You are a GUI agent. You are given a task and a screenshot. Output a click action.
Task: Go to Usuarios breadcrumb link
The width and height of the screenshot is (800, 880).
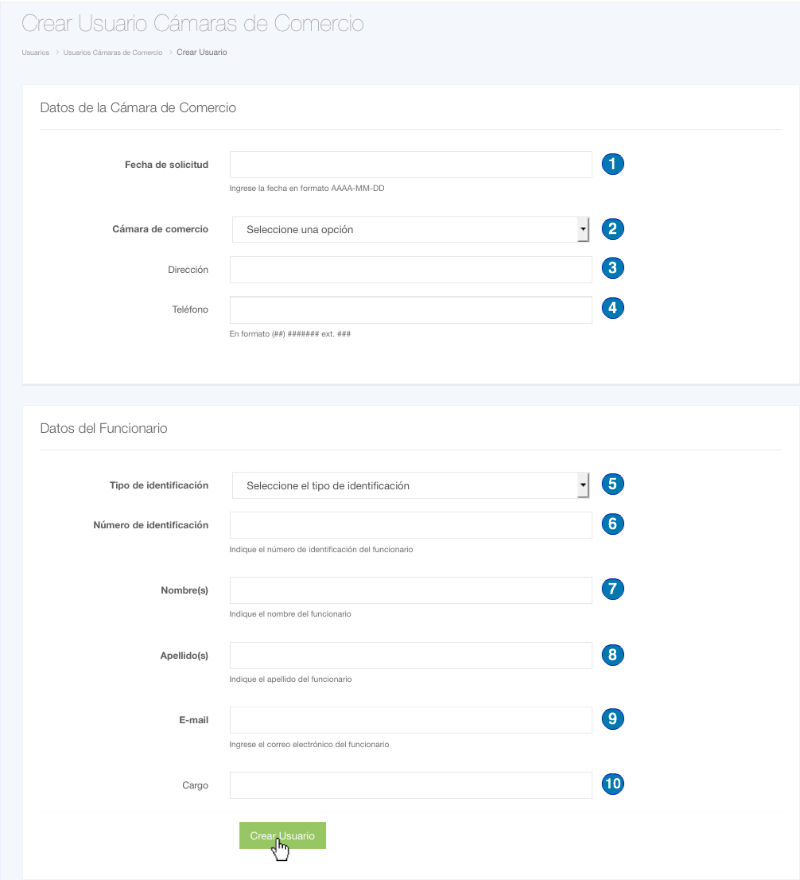pos(35,52)
